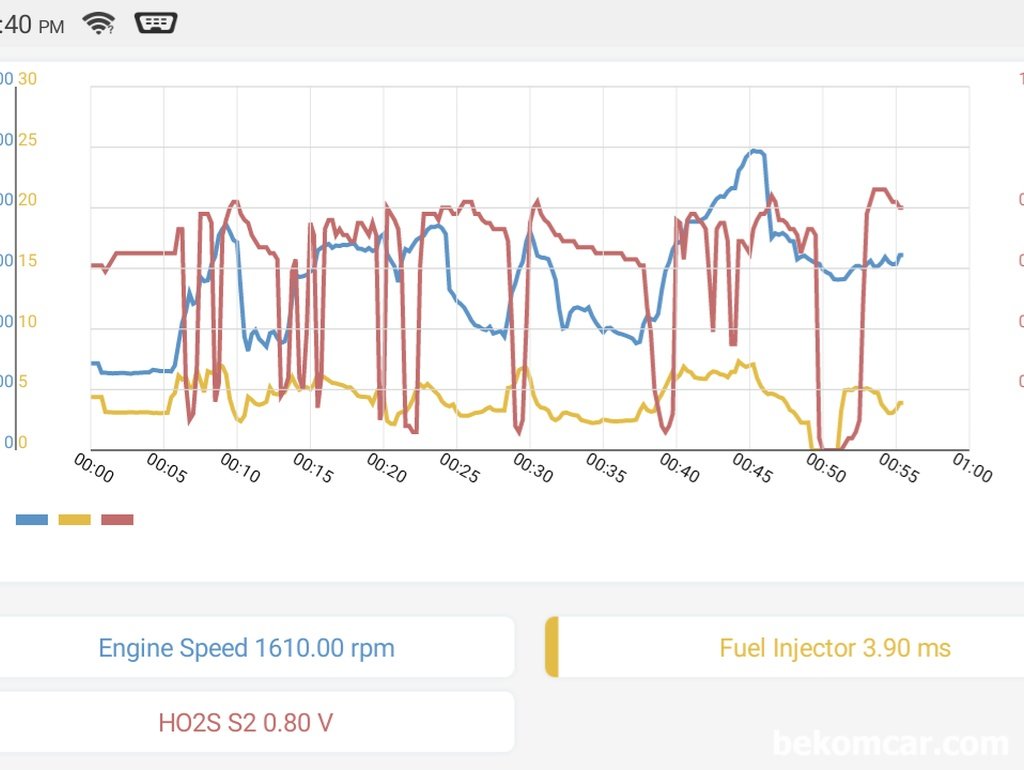
Task: Select the Fuel Injector 3.90 ms card
Action: coord(784,647)
